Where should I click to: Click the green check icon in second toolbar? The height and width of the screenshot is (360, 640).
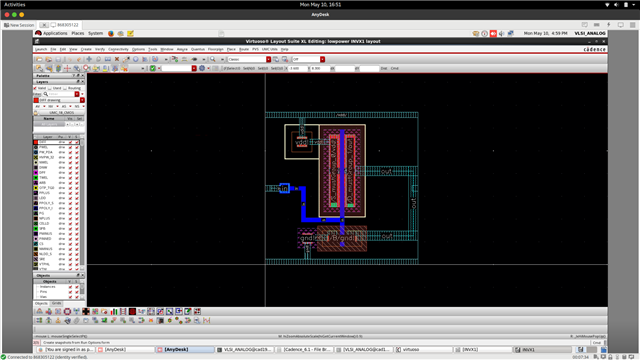153,68
